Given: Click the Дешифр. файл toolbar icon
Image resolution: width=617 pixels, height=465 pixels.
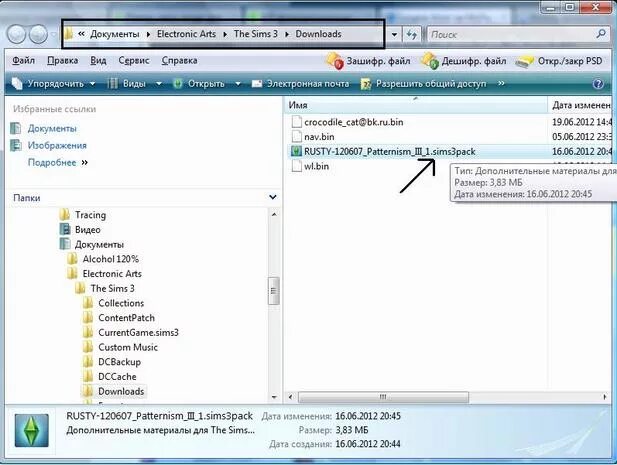Looking at the screenshot, I should [430, 61].
